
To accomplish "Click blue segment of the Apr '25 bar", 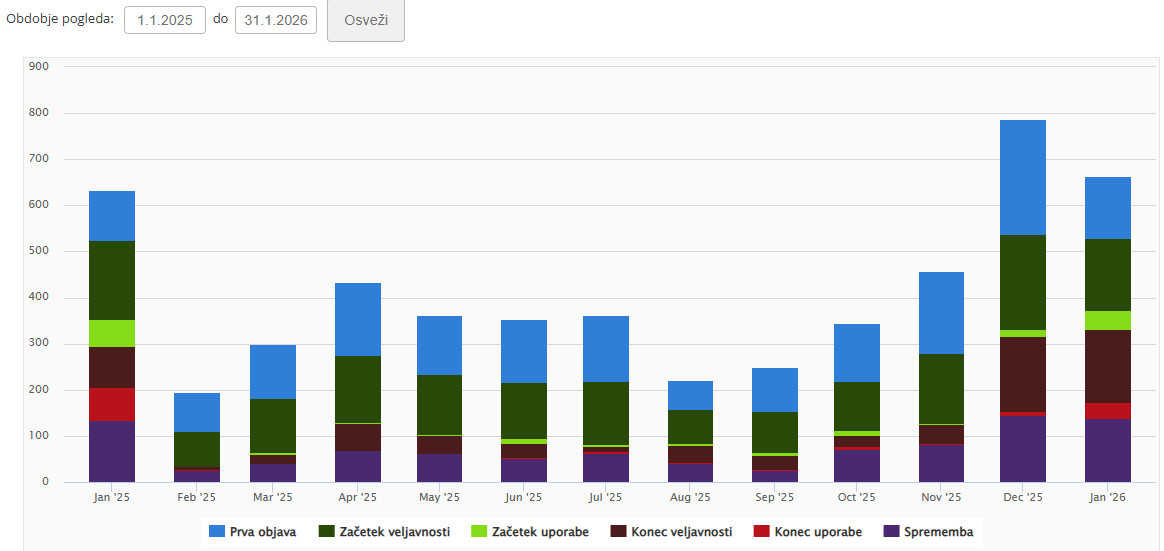I will pyautogui.click(x=357, y=319).
